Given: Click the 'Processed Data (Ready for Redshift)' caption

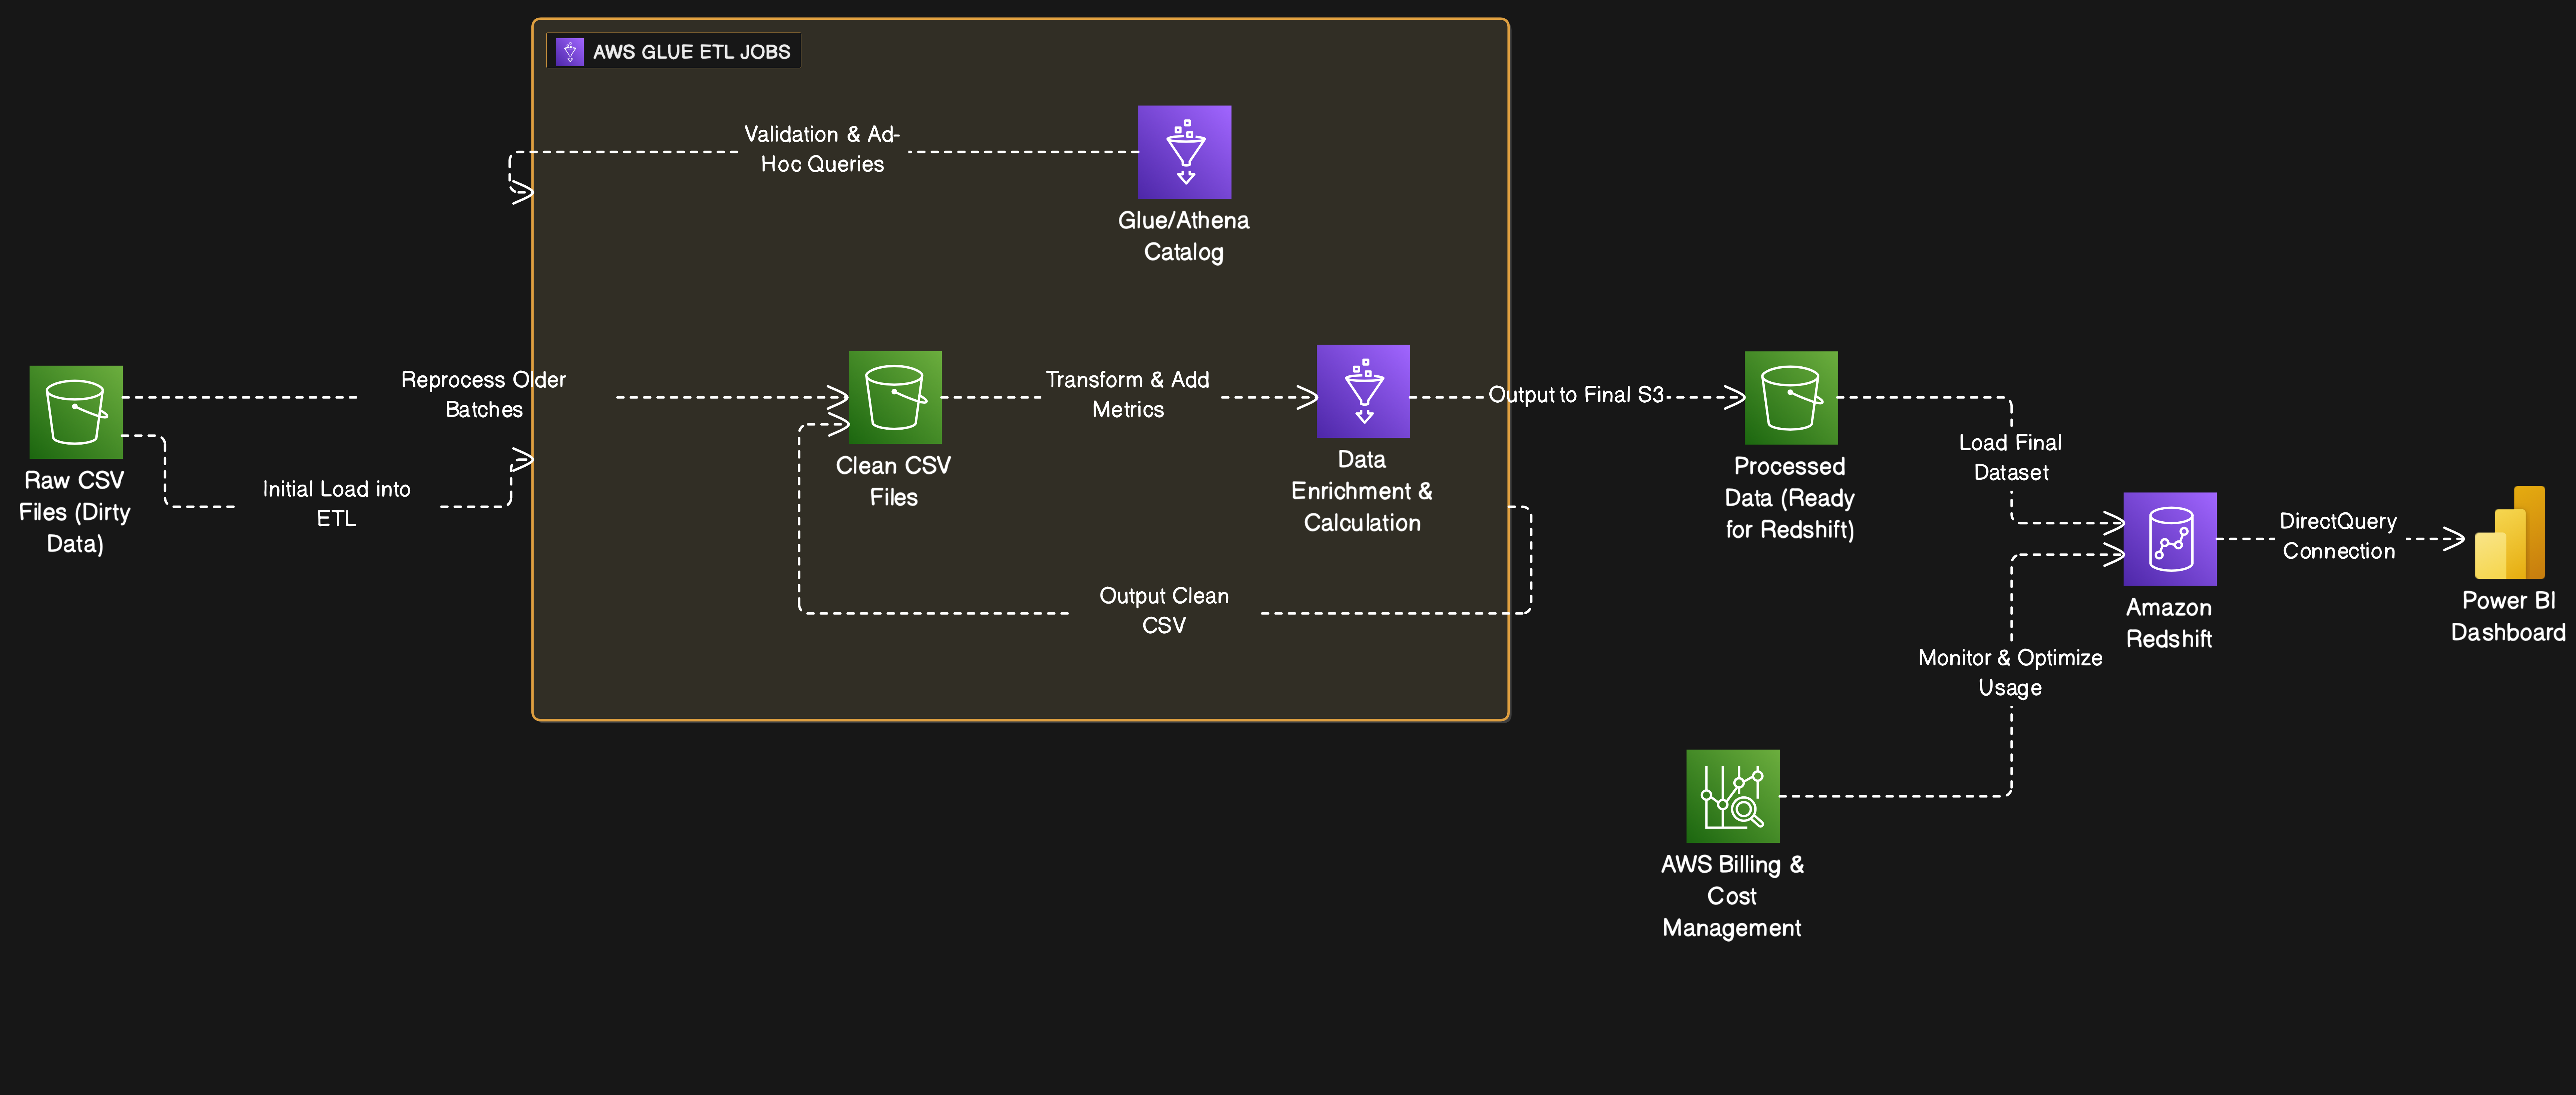Looking at the screenshot, I should coord(1790,498).
